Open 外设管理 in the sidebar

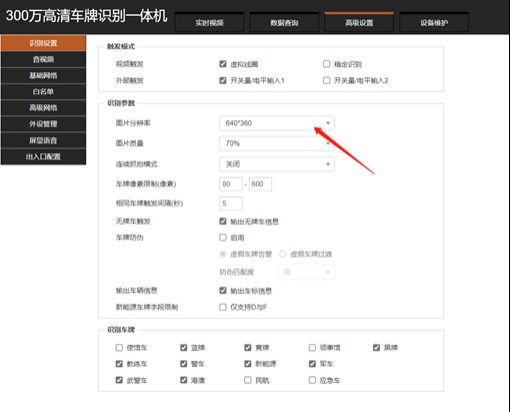(x=43, y=124)
